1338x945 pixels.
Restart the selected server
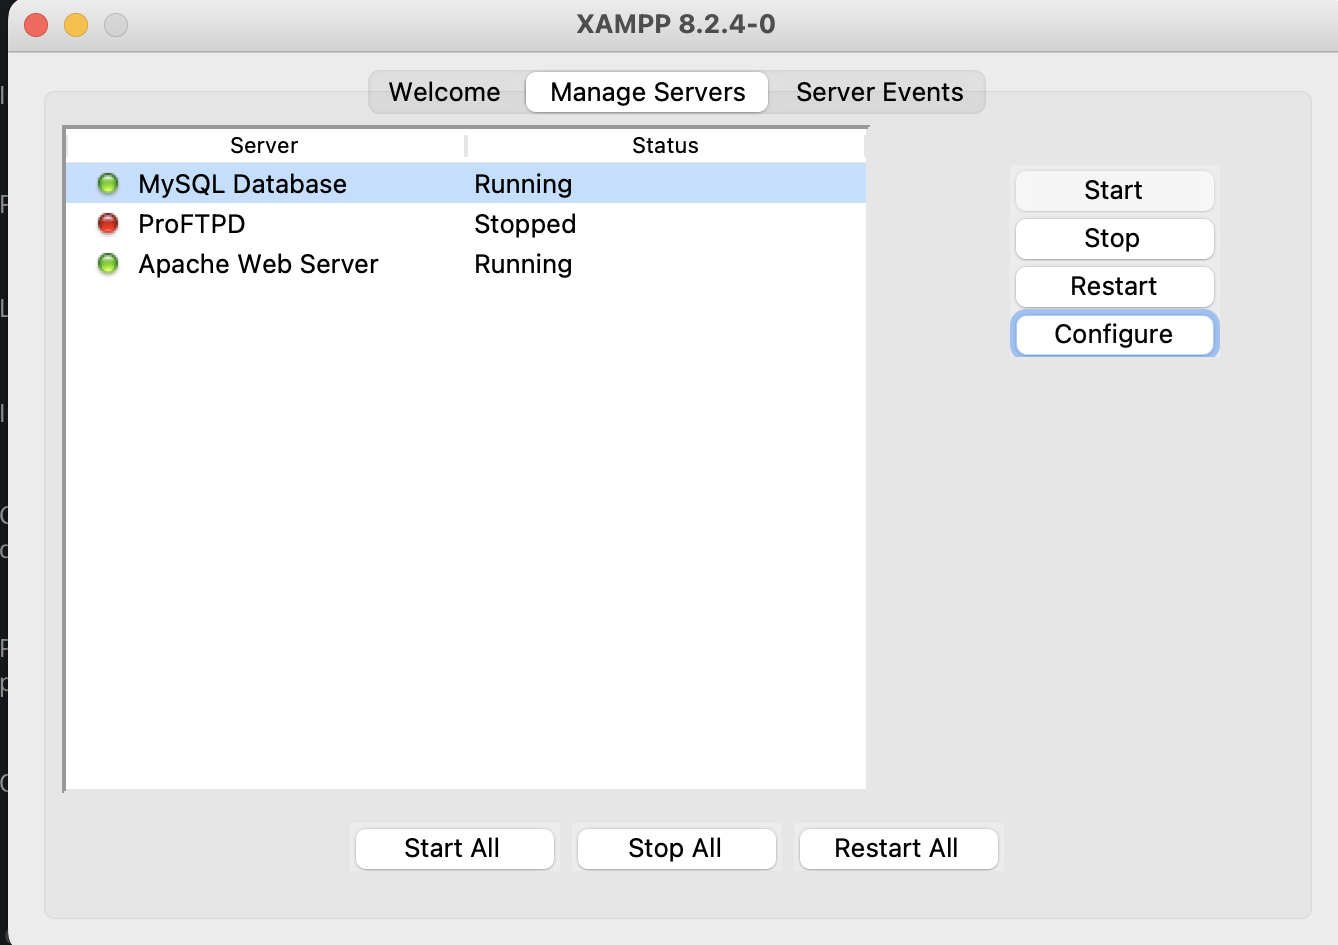pos(1114,286)
